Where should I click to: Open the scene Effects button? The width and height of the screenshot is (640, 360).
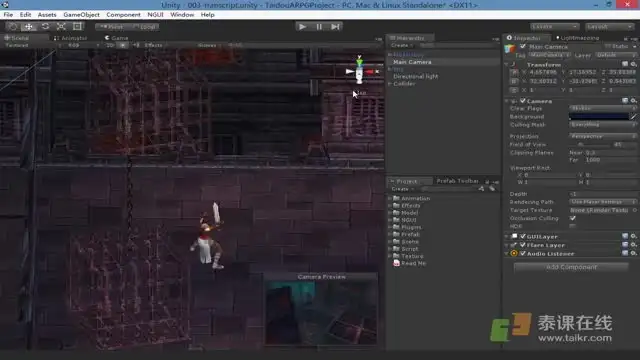pos(153,45)
